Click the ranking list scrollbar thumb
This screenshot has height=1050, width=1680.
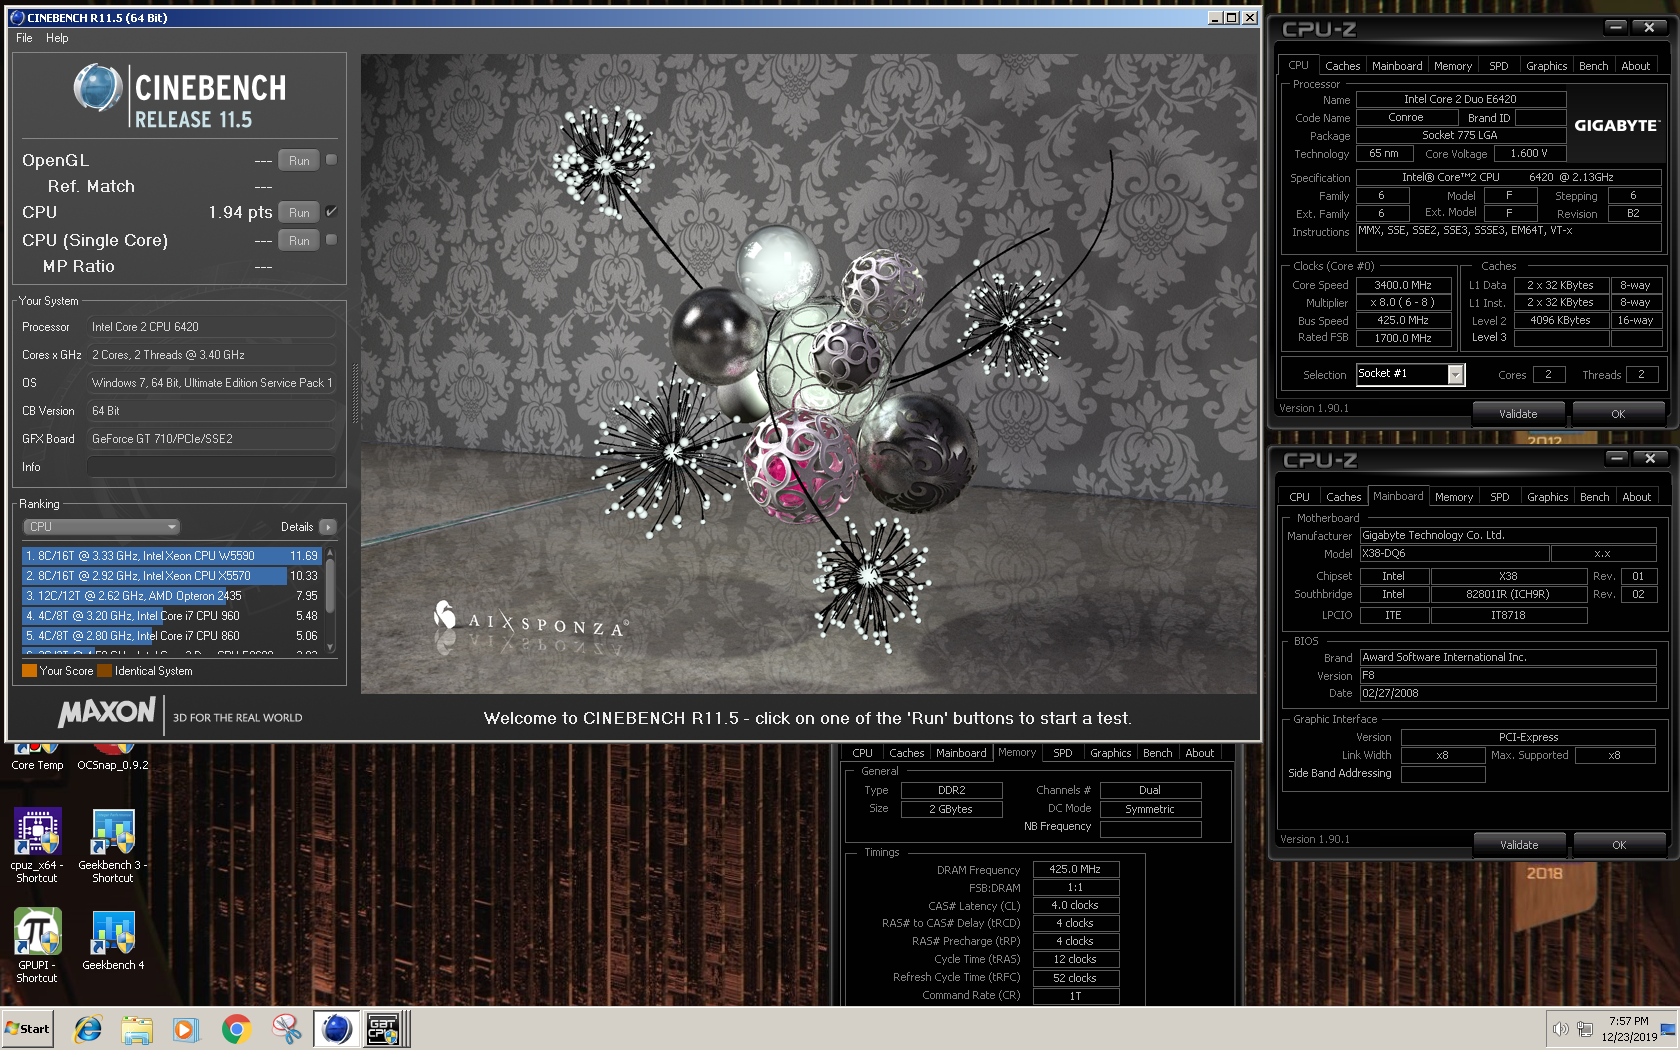330,584
